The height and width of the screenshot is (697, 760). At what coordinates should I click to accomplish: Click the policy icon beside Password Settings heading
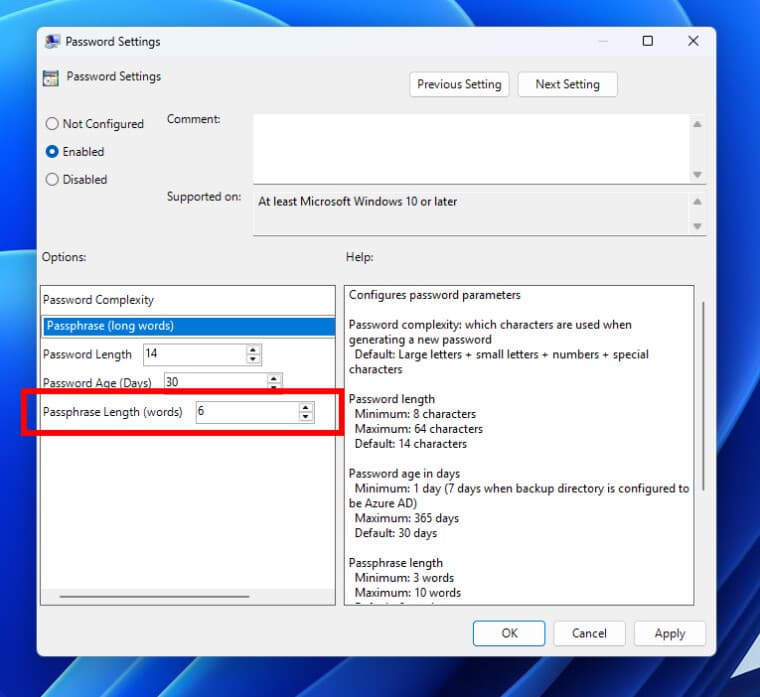point(51,78)
